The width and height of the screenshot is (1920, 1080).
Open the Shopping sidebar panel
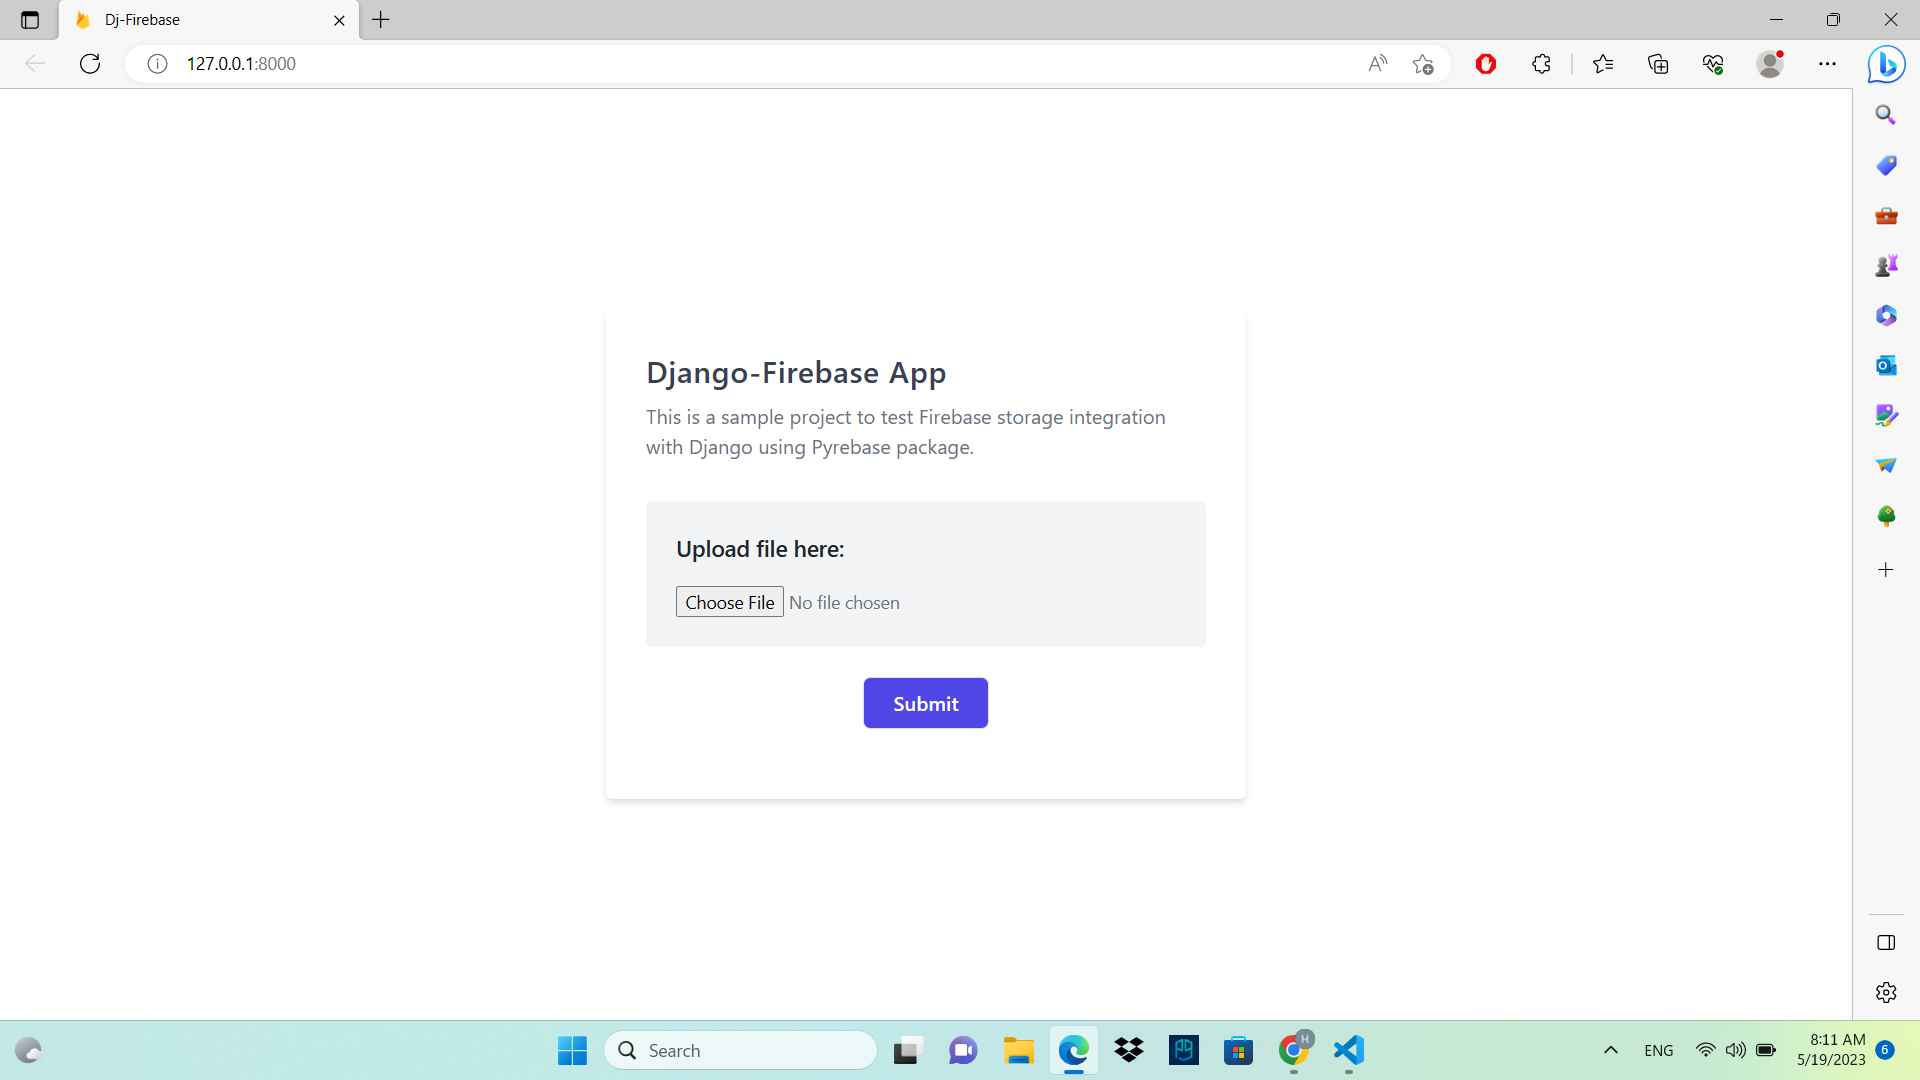coord(1885,165)
